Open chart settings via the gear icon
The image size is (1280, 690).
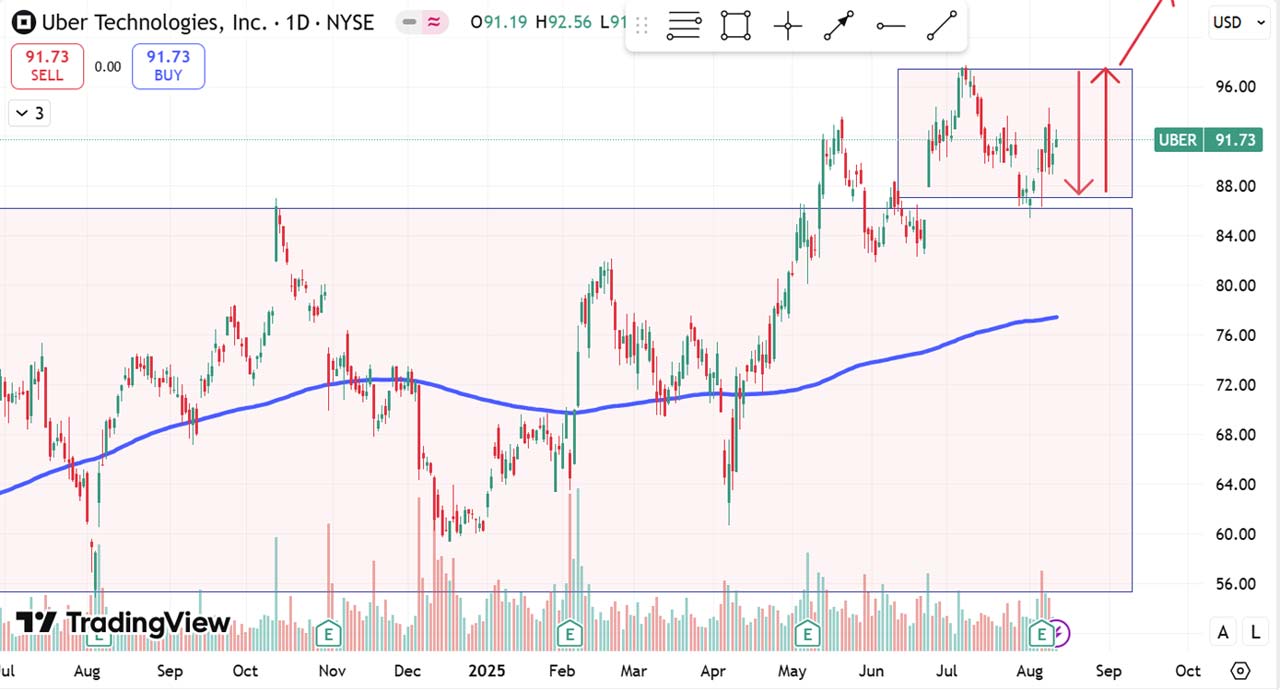[x=1241, y=670]
